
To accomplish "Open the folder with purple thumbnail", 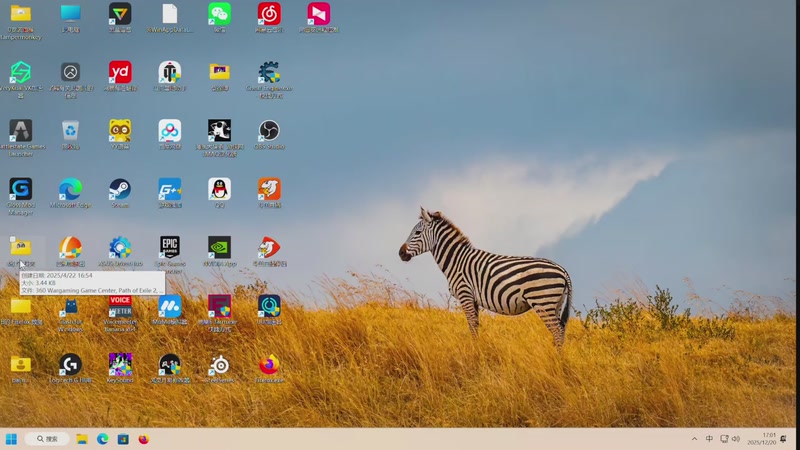I will [x=219, y=72].
